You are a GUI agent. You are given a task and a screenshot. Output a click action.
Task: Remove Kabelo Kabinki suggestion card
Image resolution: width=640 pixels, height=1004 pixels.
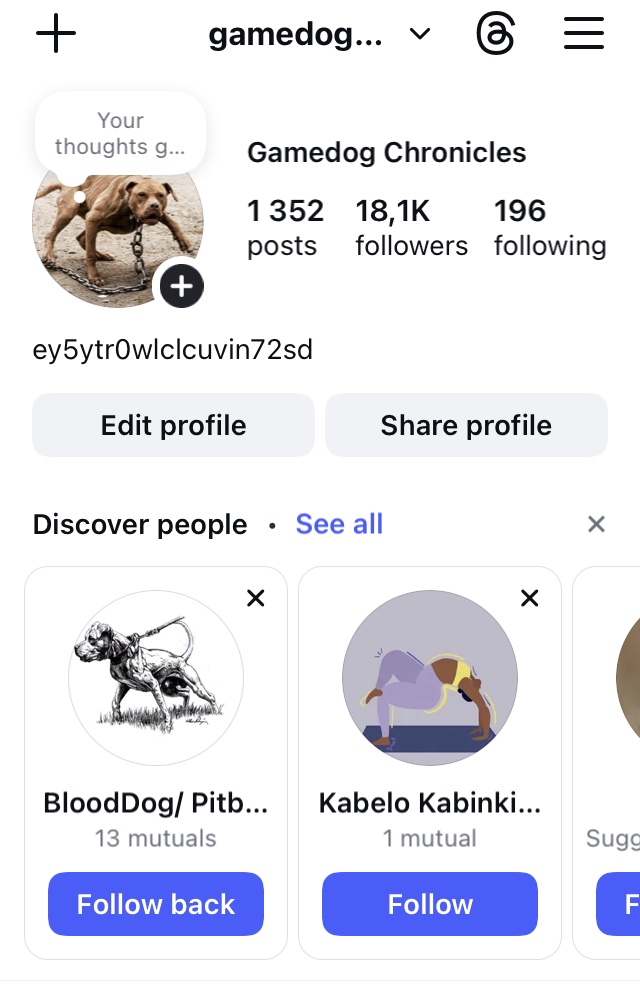pyautogui.click(x=530, y=598)
